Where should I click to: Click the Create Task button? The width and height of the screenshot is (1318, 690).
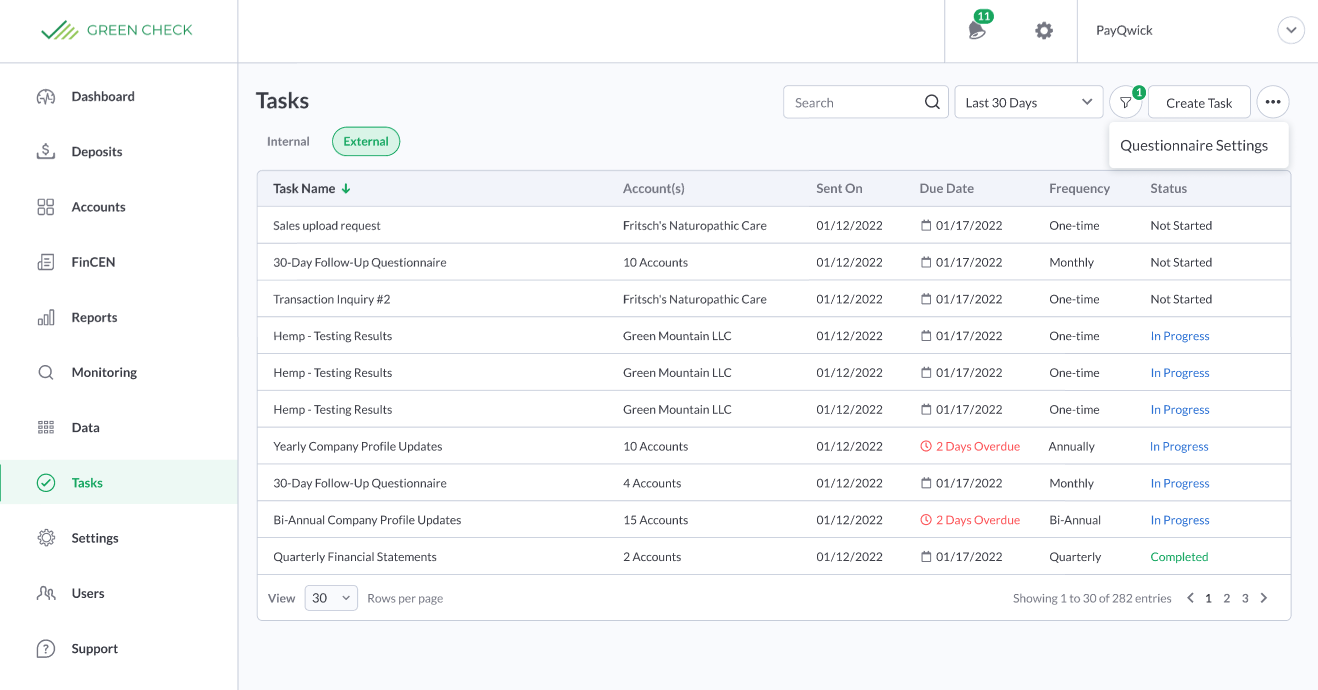coord(1199,101)
